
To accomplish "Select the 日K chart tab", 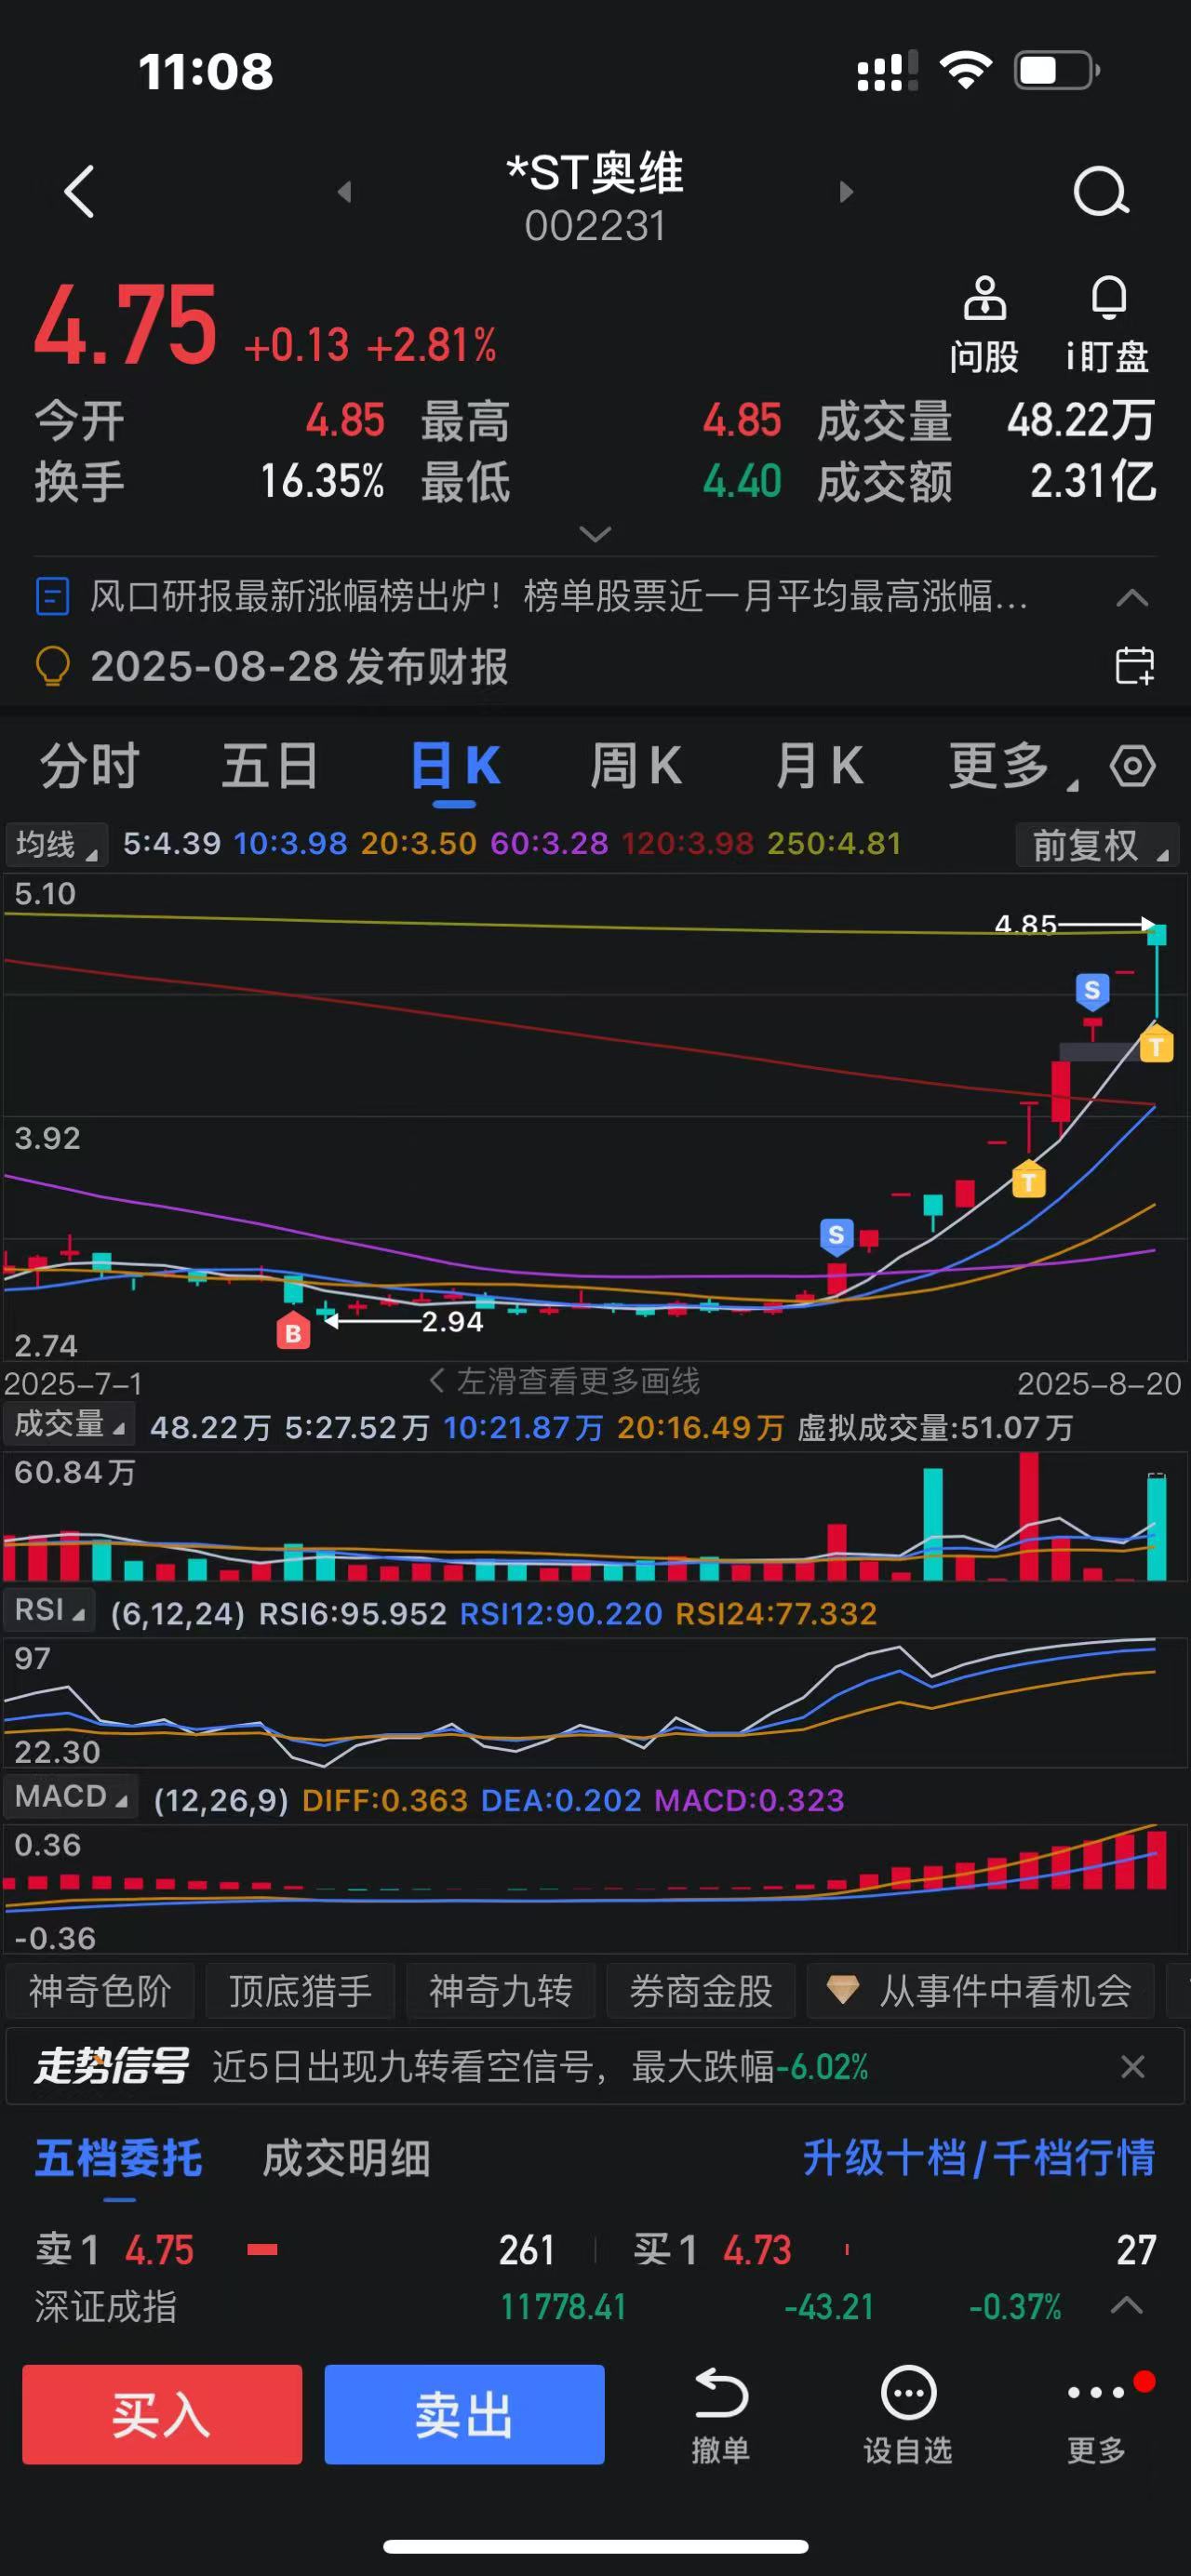I will pyautogui.click(x=455, y=767).
